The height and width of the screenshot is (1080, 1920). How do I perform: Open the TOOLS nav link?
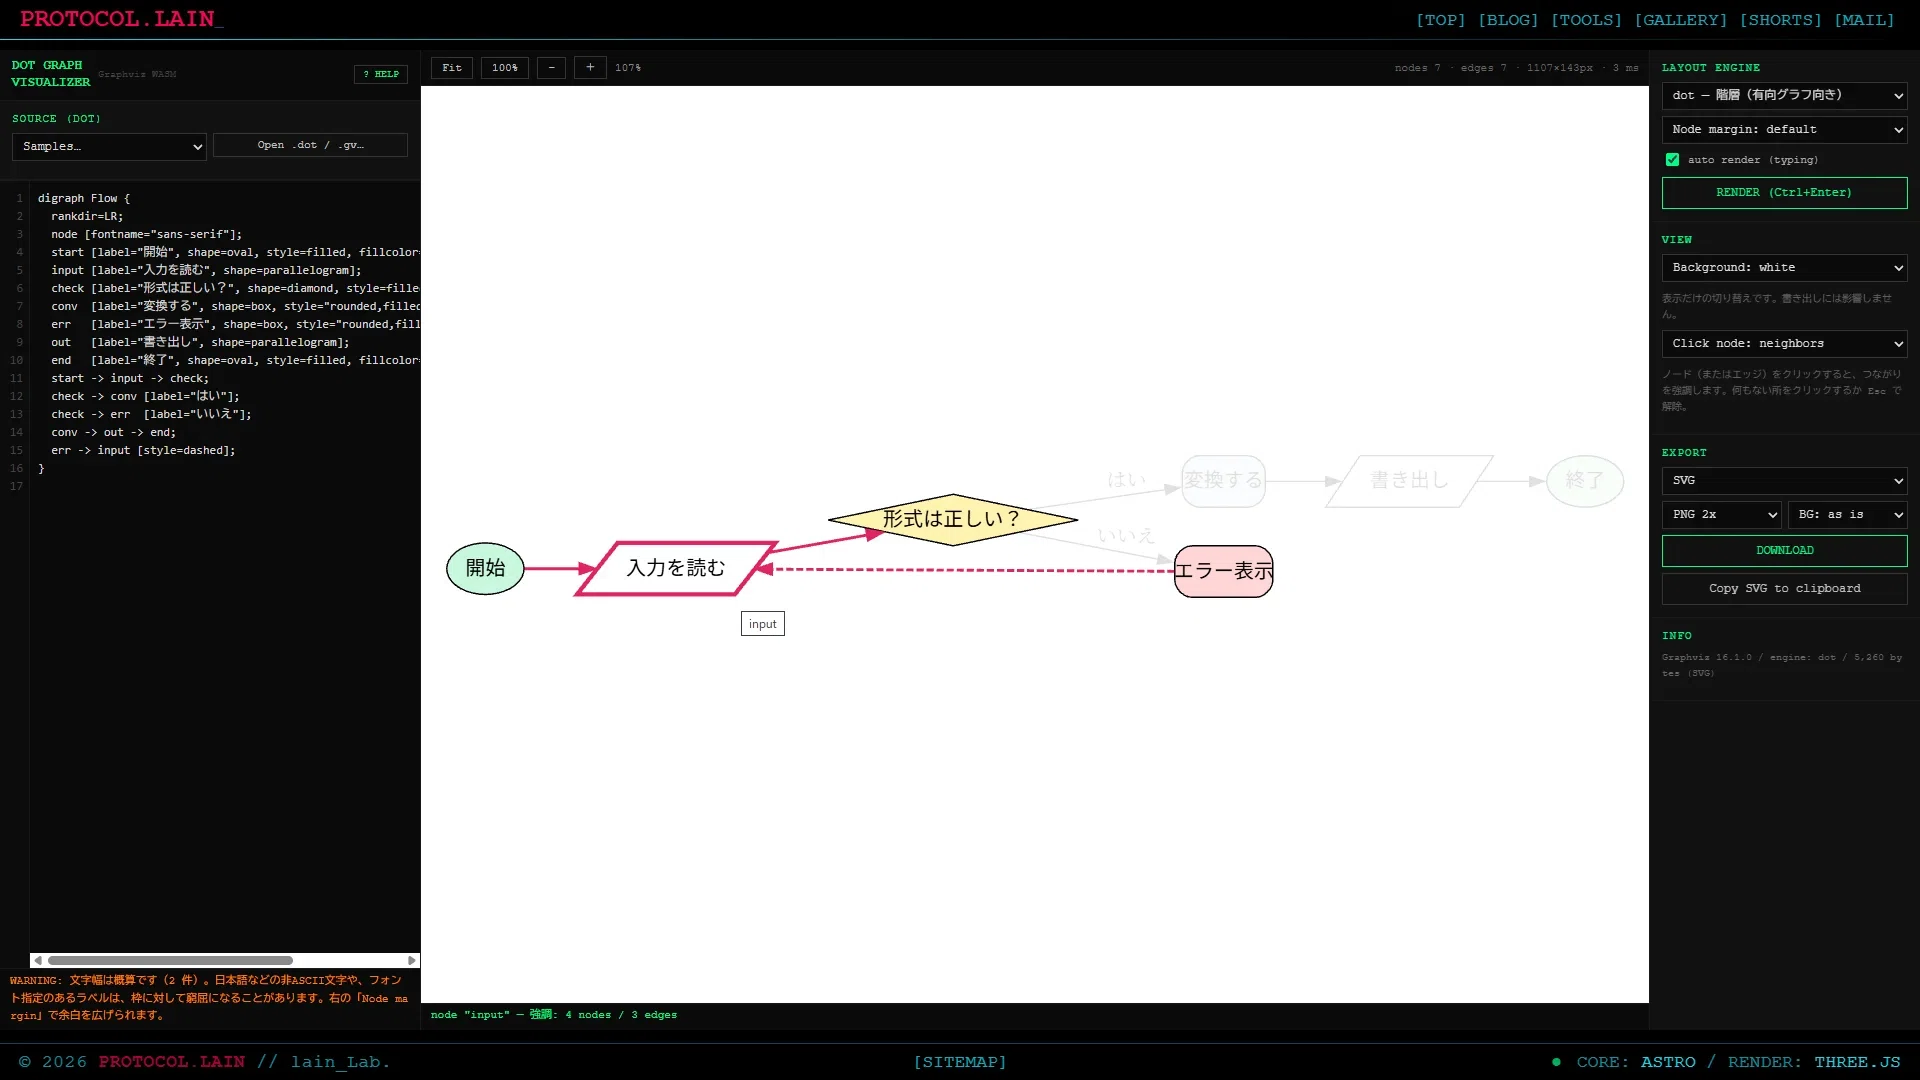tap(1586, 20)
